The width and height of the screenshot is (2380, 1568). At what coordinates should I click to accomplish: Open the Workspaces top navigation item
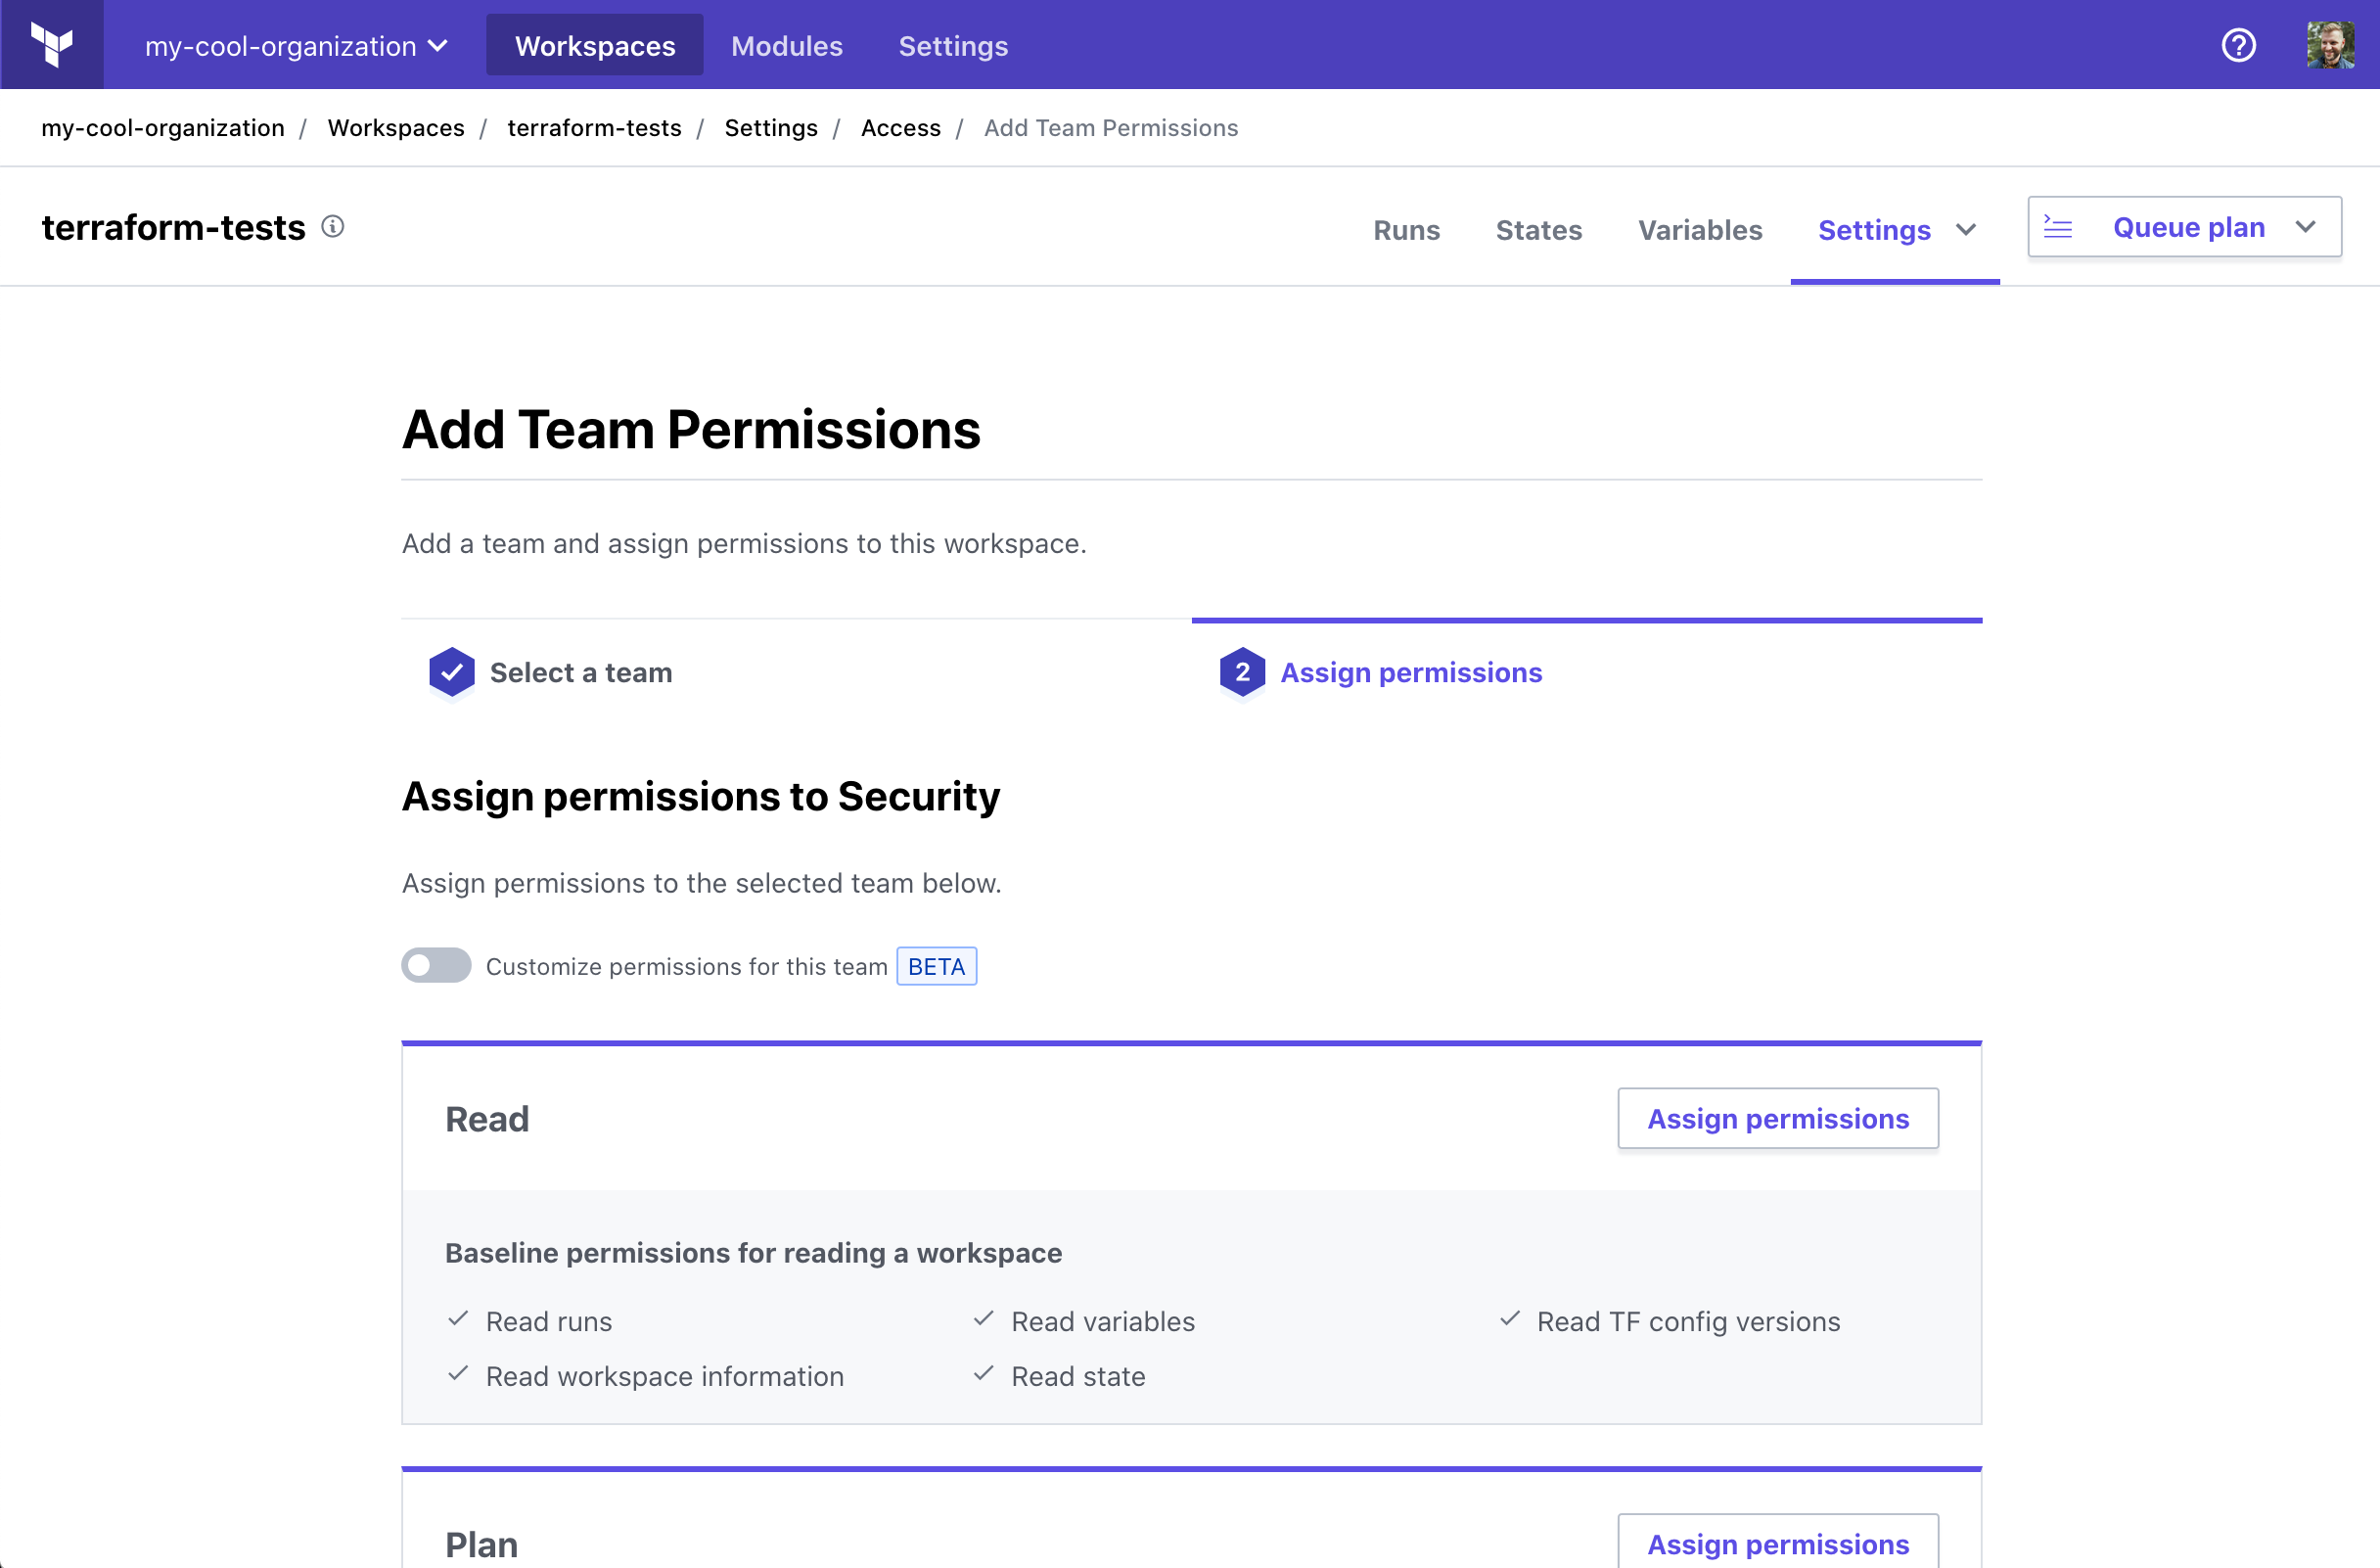pos(595,45)
